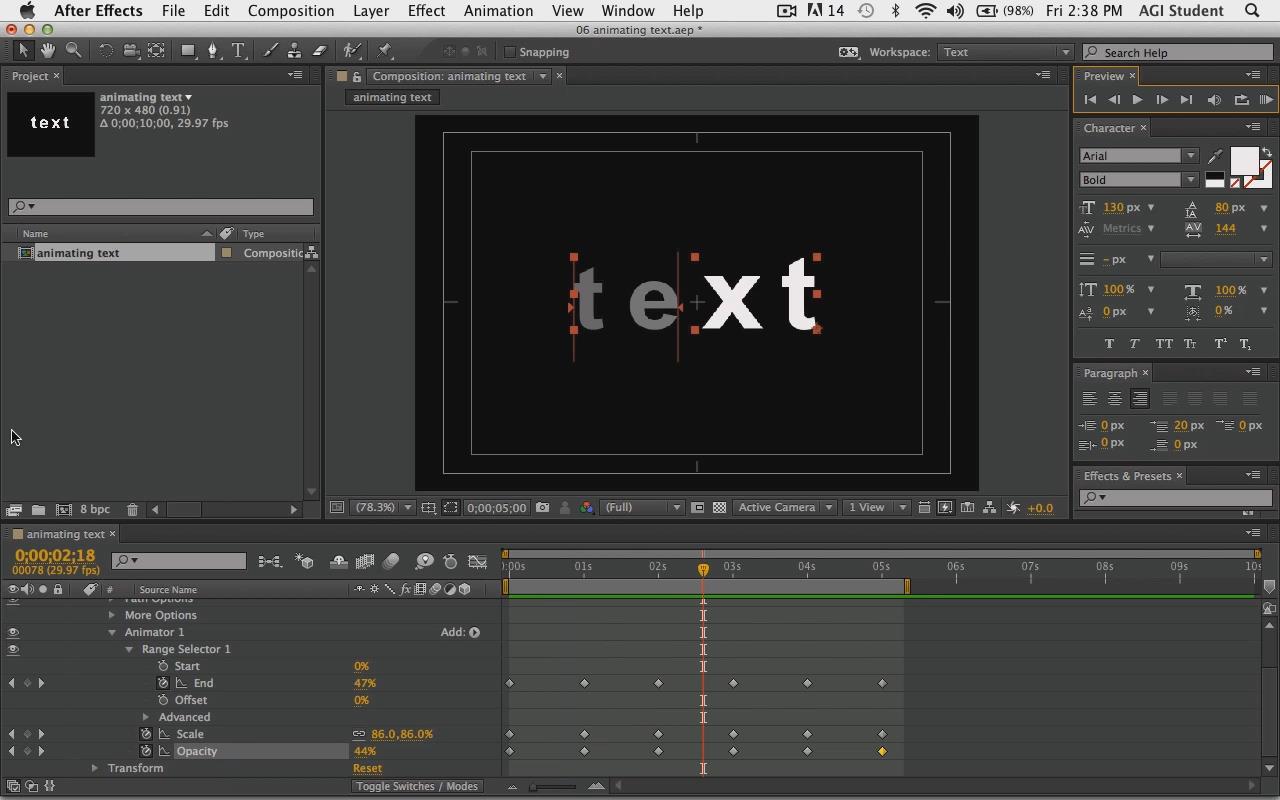Toggle Transparency Grid in the viewer
The height and width of the screenshot is (800, 1280).
[x=719, y=508]
